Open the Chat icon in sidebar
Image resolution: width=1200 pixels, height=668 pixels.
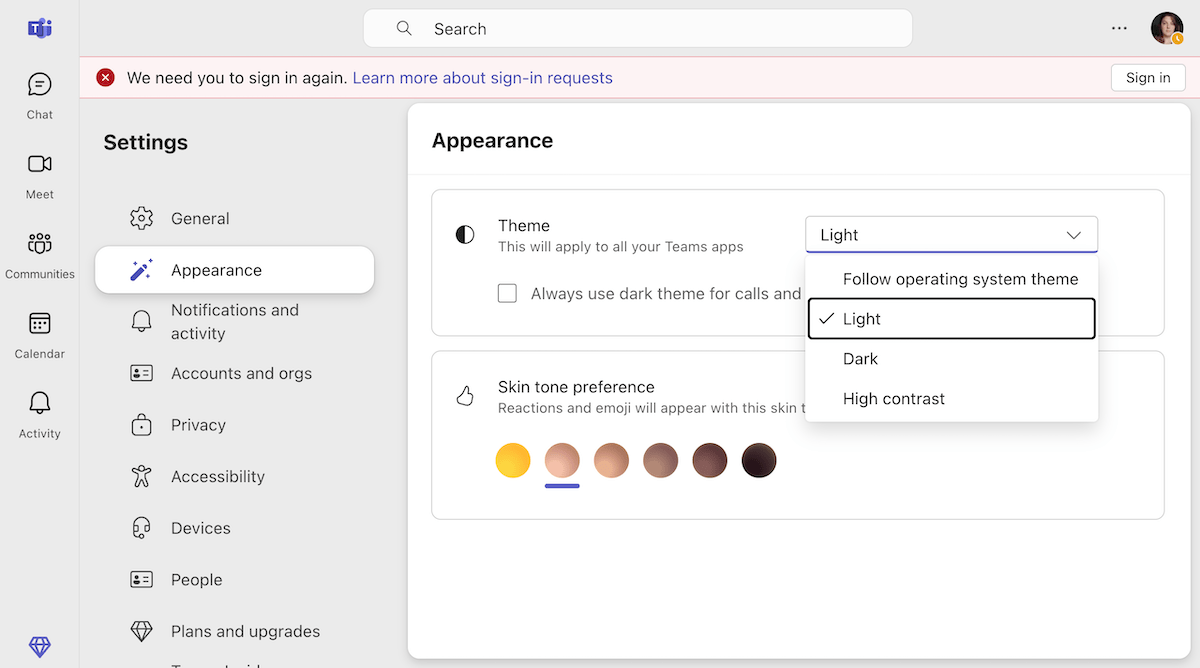coord(40,84)
